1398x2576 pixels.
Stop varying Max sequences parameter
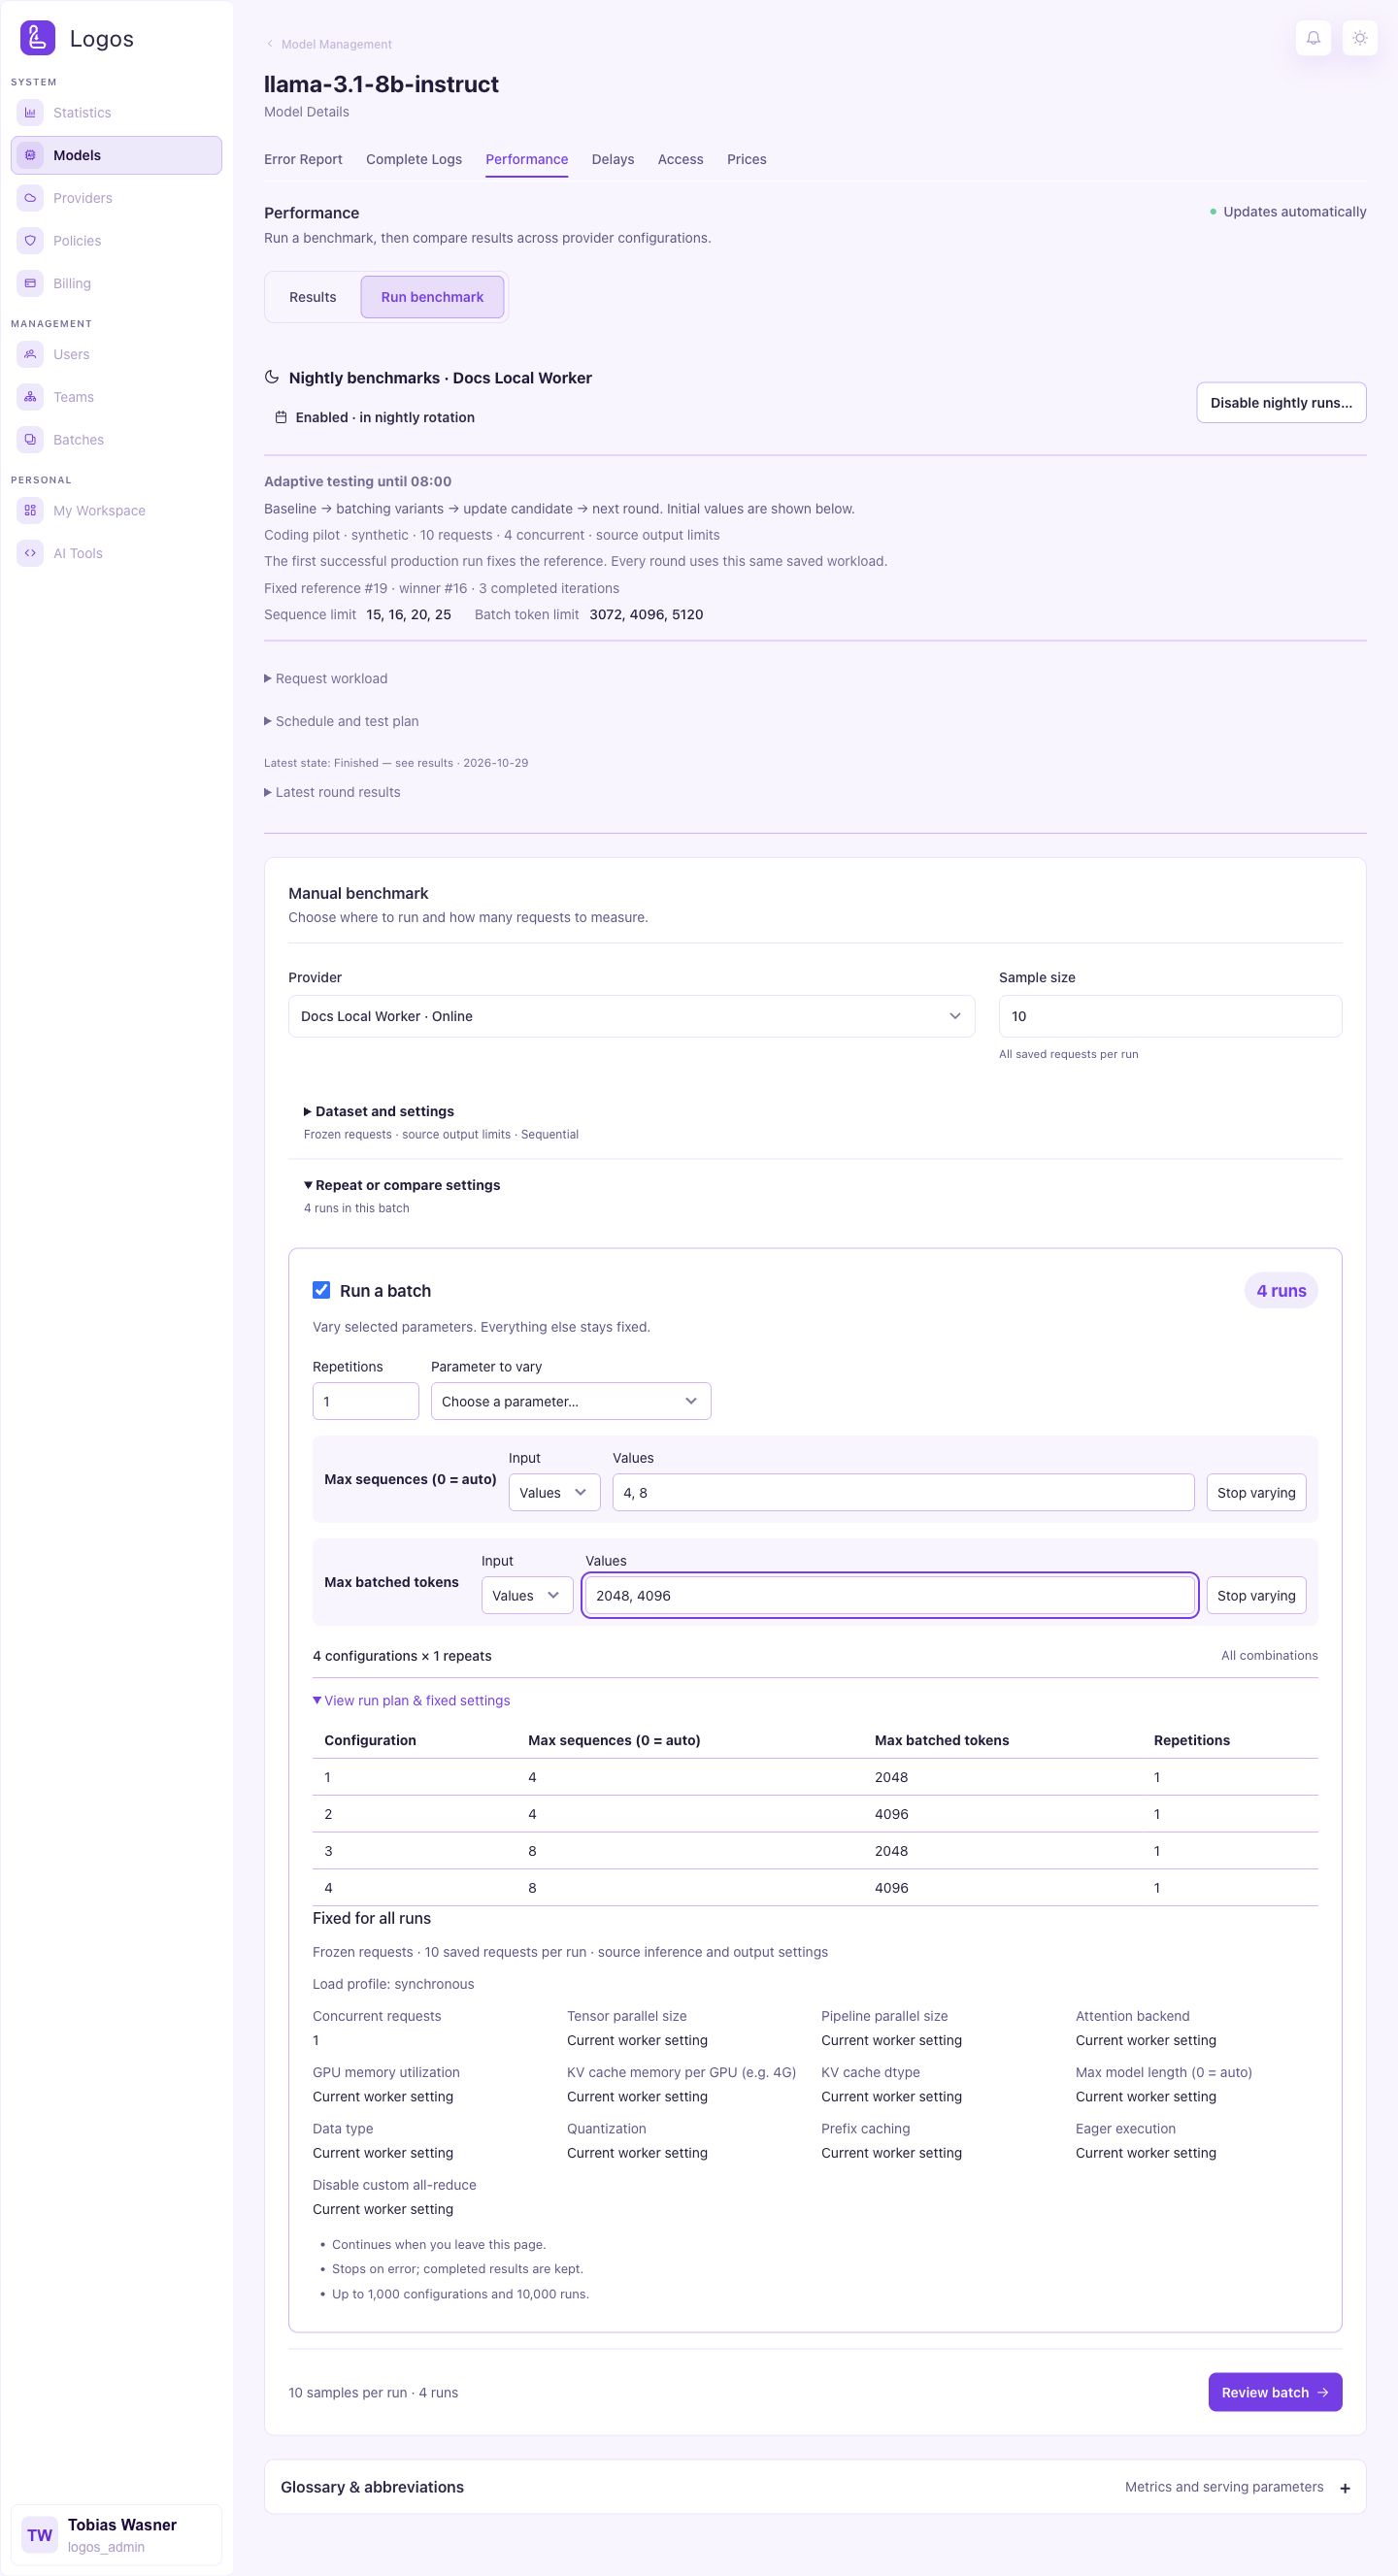point(1256,1493)
